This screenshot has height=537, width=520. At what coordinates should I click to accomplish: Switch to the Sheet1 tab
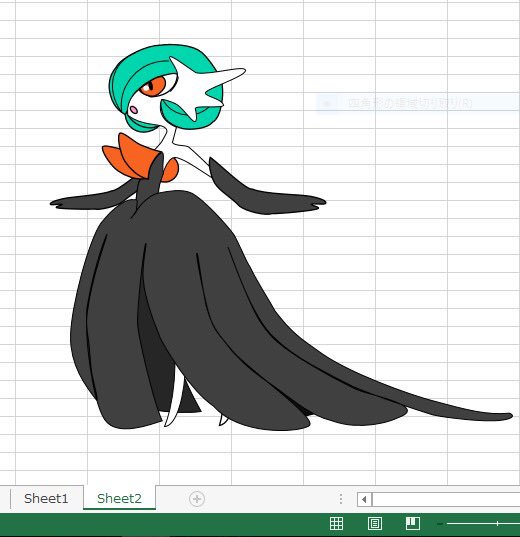[46, 498]
